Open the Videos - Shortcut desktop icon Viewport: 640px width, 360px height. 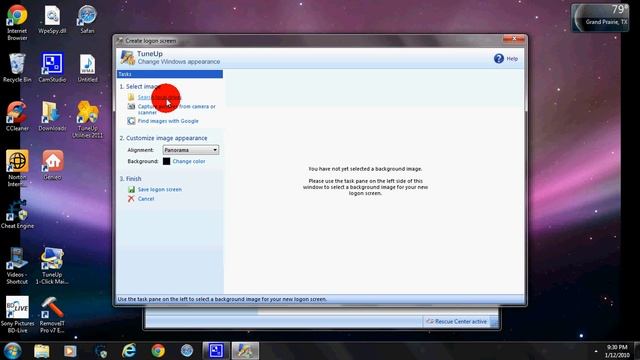click(17, 266)
